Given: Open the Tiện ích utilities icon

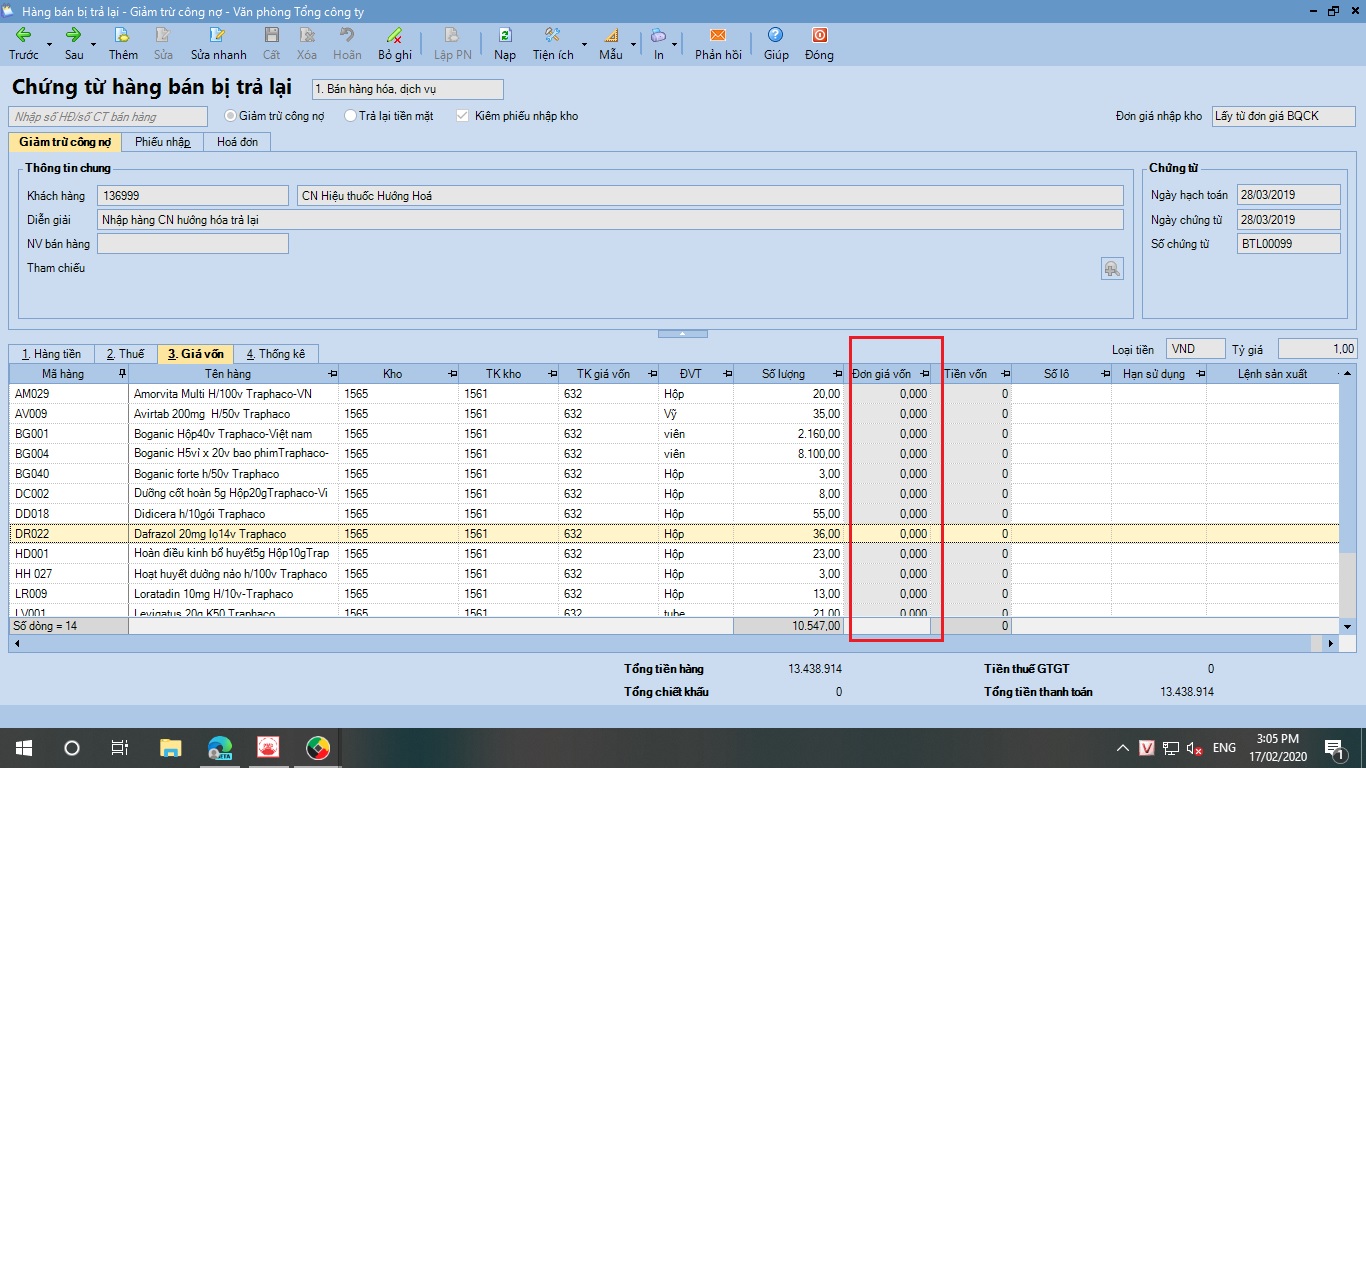Looking at the screenshot, I should 552,36.
